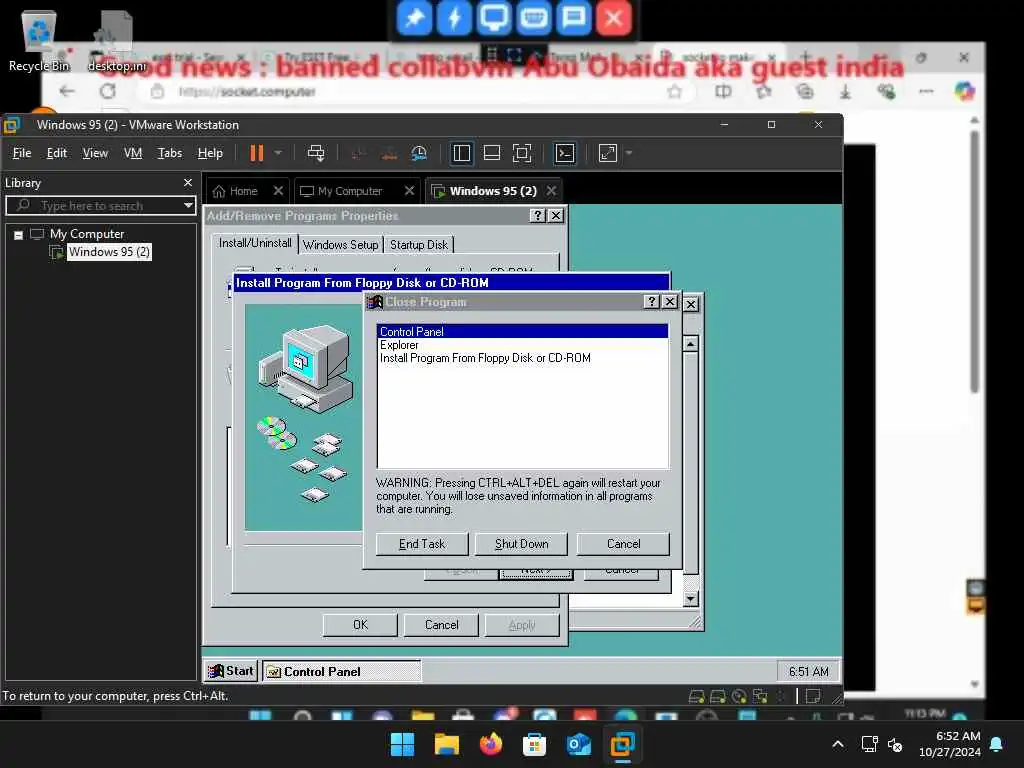The width and height of the screenshot is (1024, 768).
Task: Open the console view icon in the VMware toolbar
Action: pos(565,153)
